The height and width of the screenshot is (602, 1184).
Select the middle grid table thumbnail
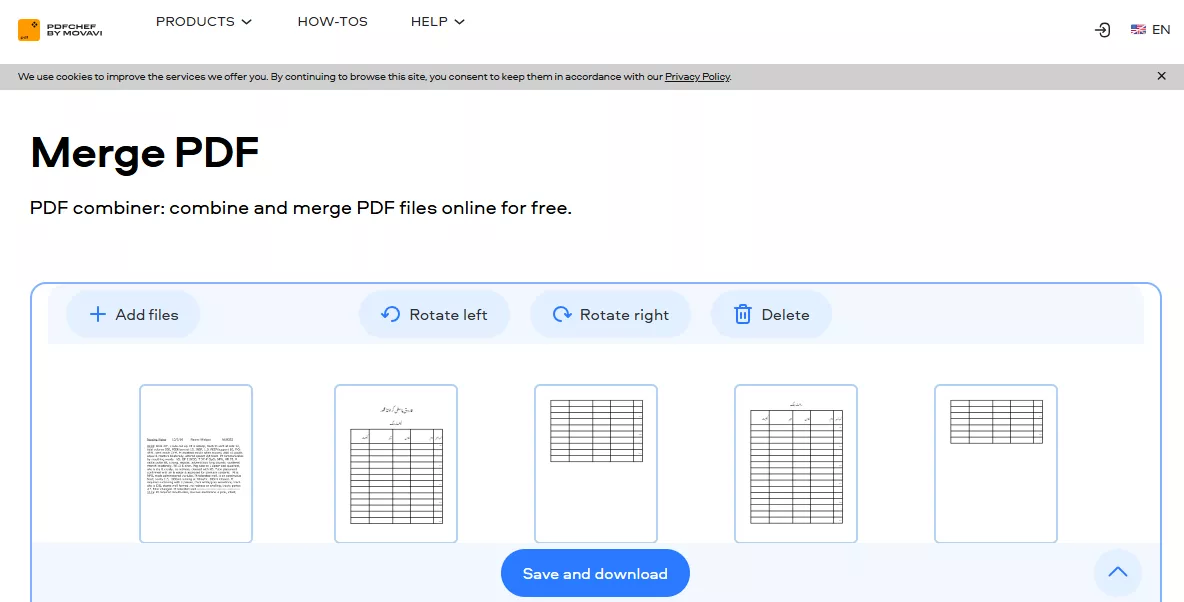pos(595,463)
